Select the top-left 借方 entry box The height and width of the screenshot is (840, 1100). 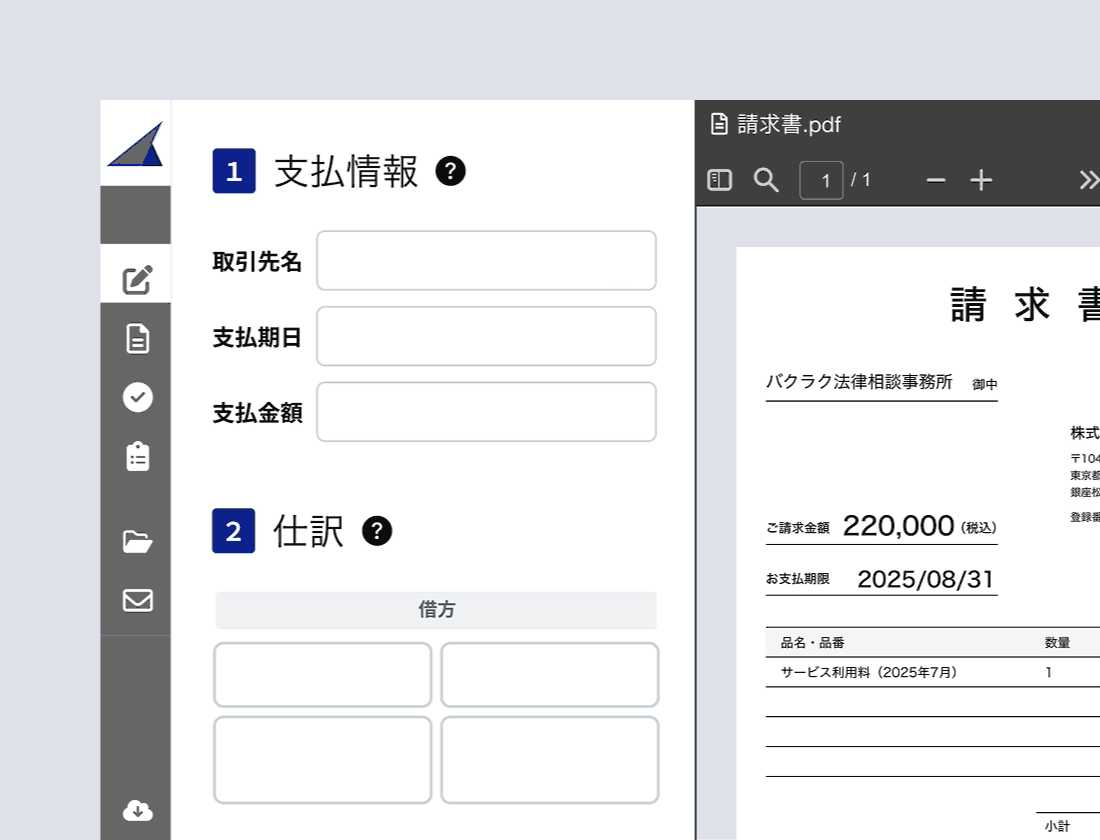click(322, 675)
